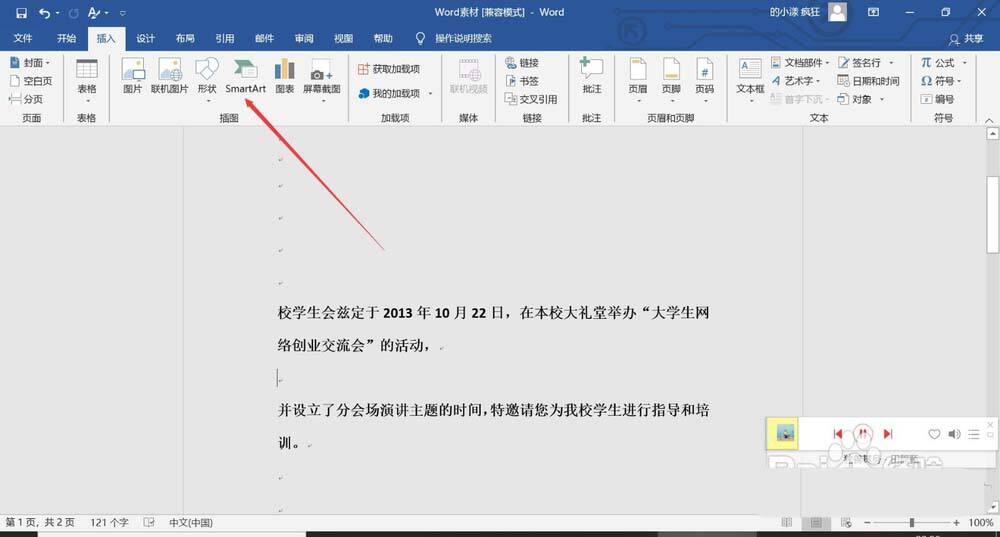Click the Save icon in quick access toolbar
Viewport: 1000px width, 537px height.
coord(21,13)
